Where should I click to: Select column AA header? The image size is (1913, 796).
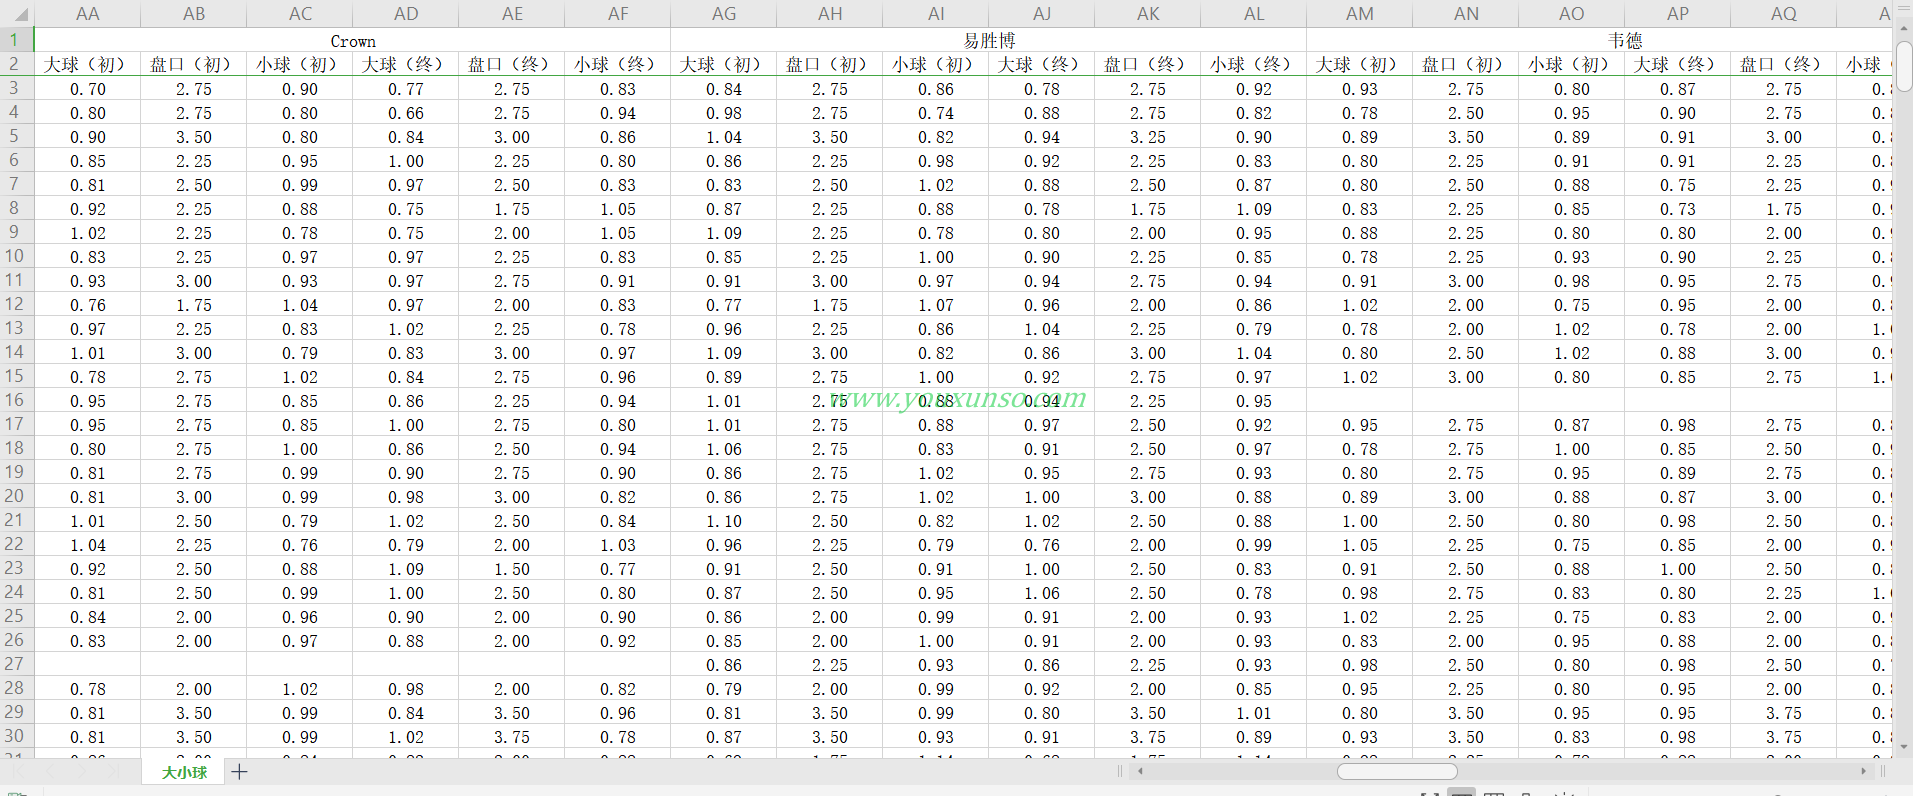click(88, 14)
